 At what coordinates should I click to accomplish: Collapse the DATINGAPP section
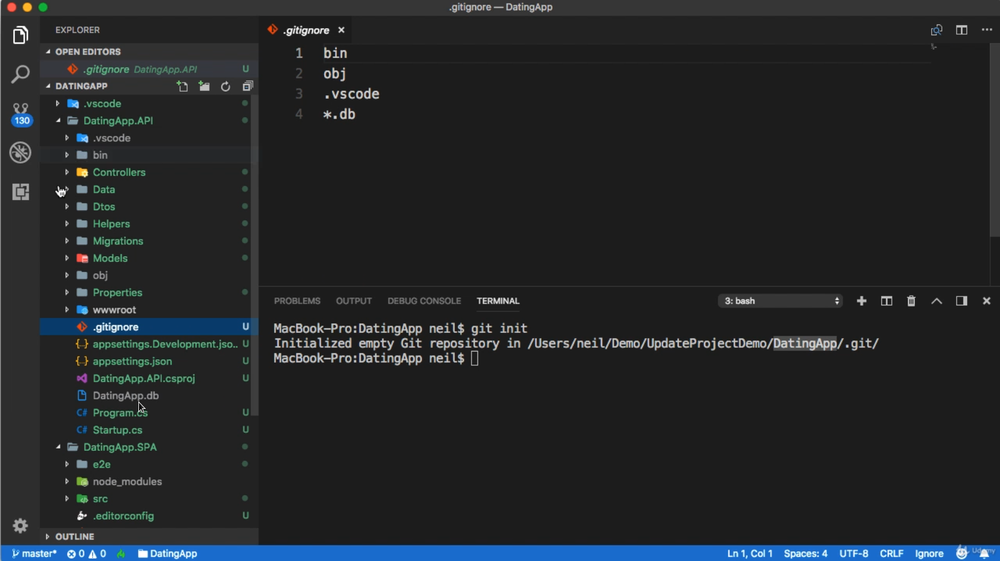[48, 86]
